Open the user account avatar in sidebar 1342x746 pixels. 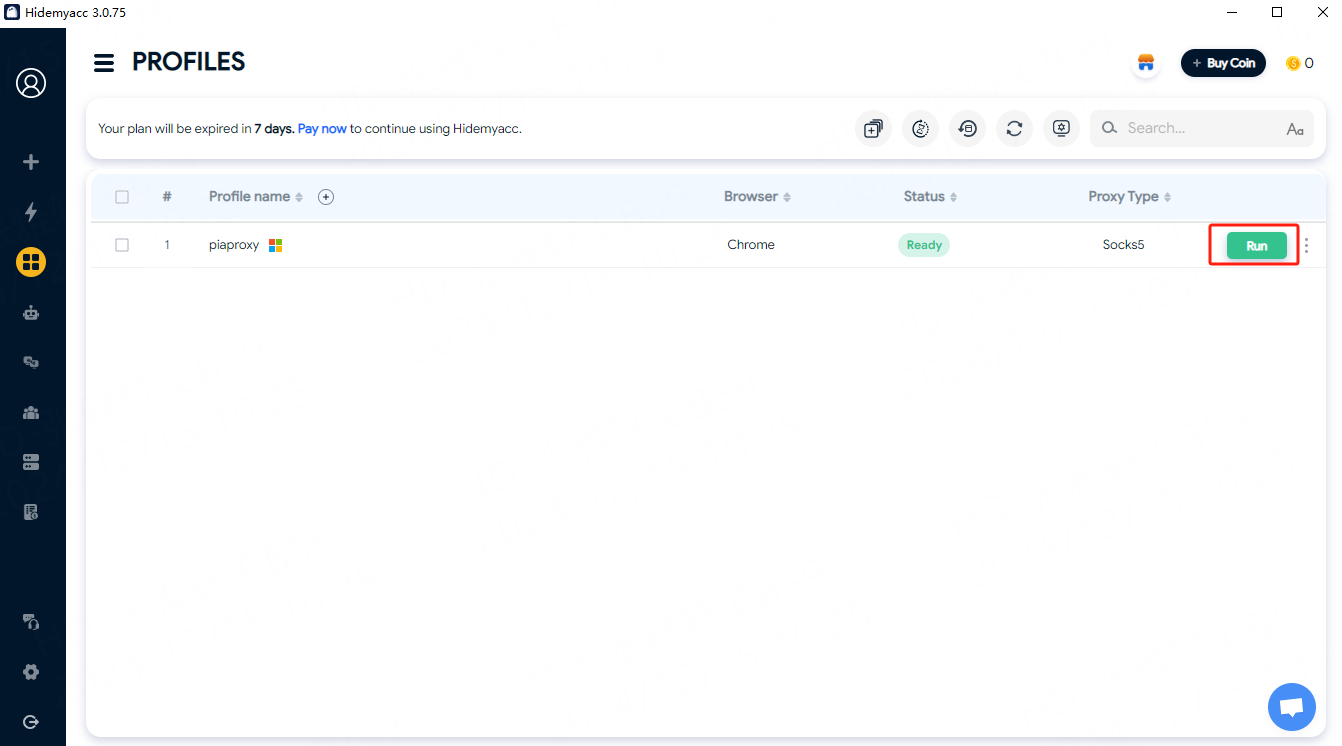[31, 83]
